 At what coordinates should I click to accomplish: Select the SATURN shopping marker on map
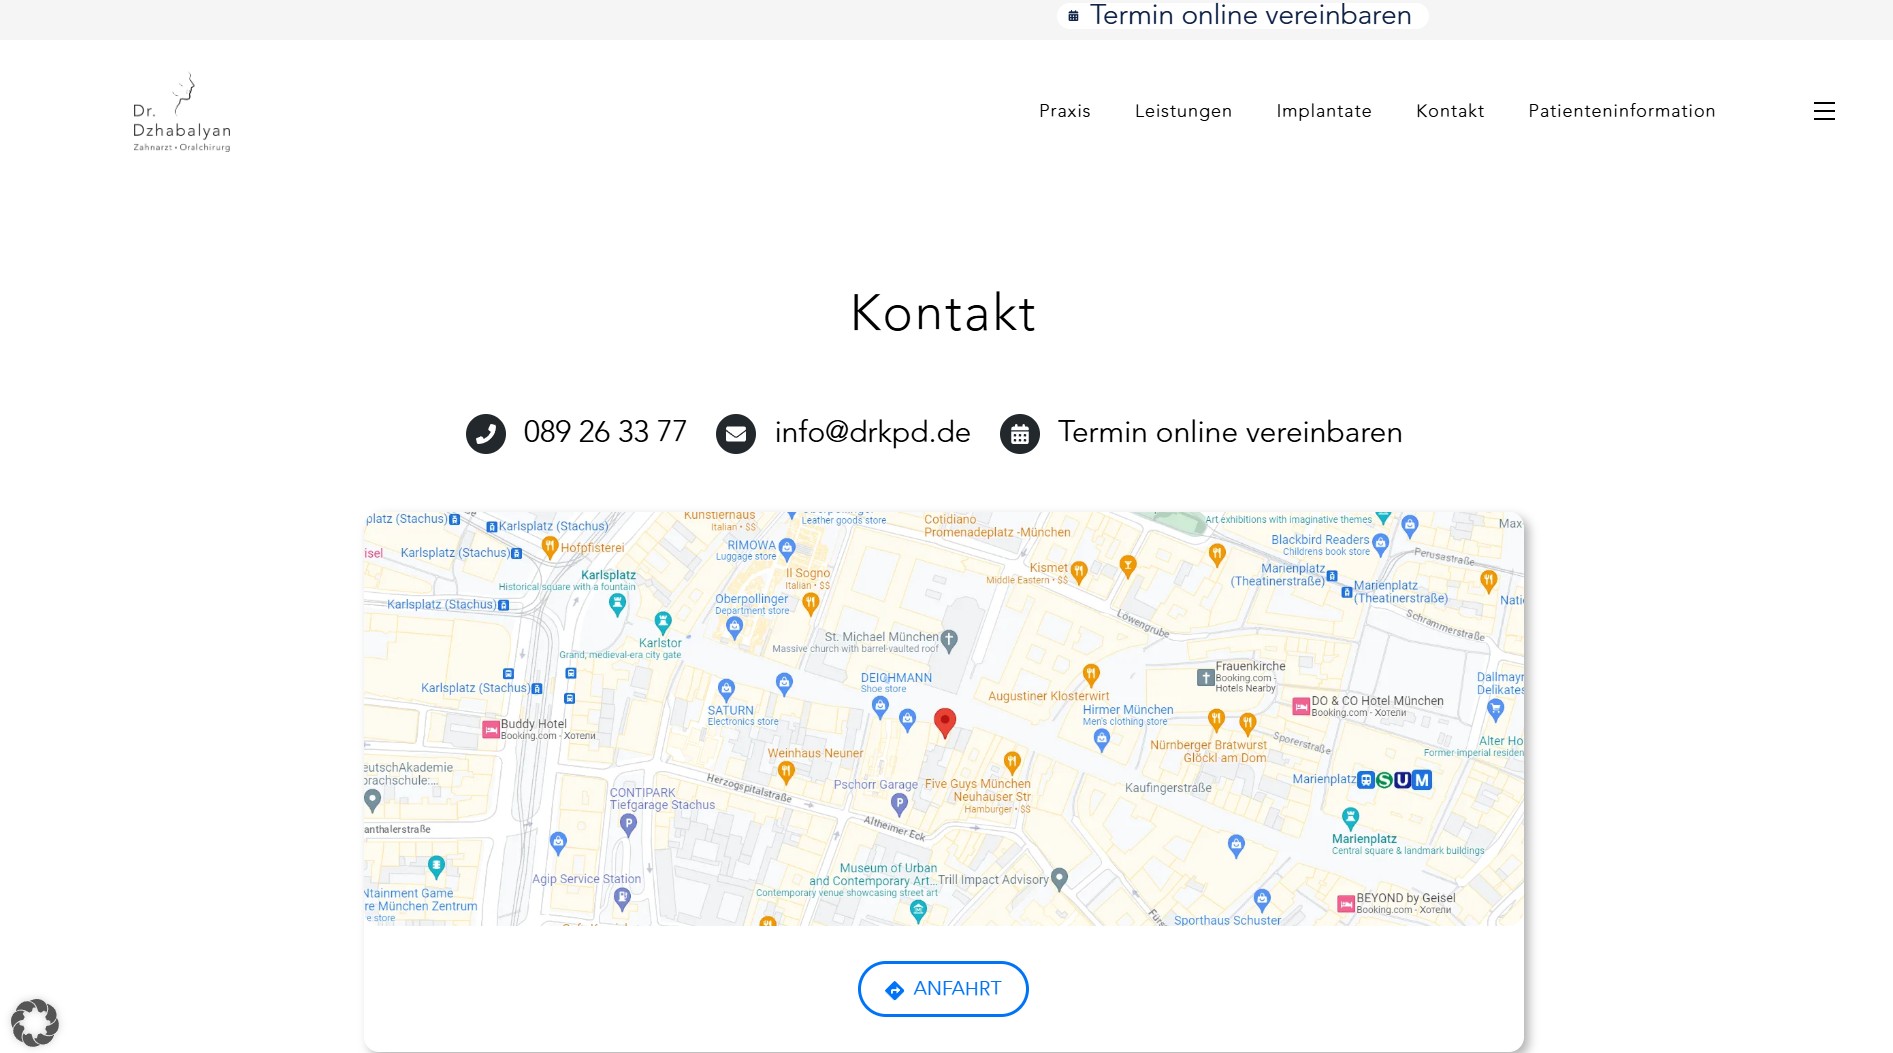tap(727, 689)
